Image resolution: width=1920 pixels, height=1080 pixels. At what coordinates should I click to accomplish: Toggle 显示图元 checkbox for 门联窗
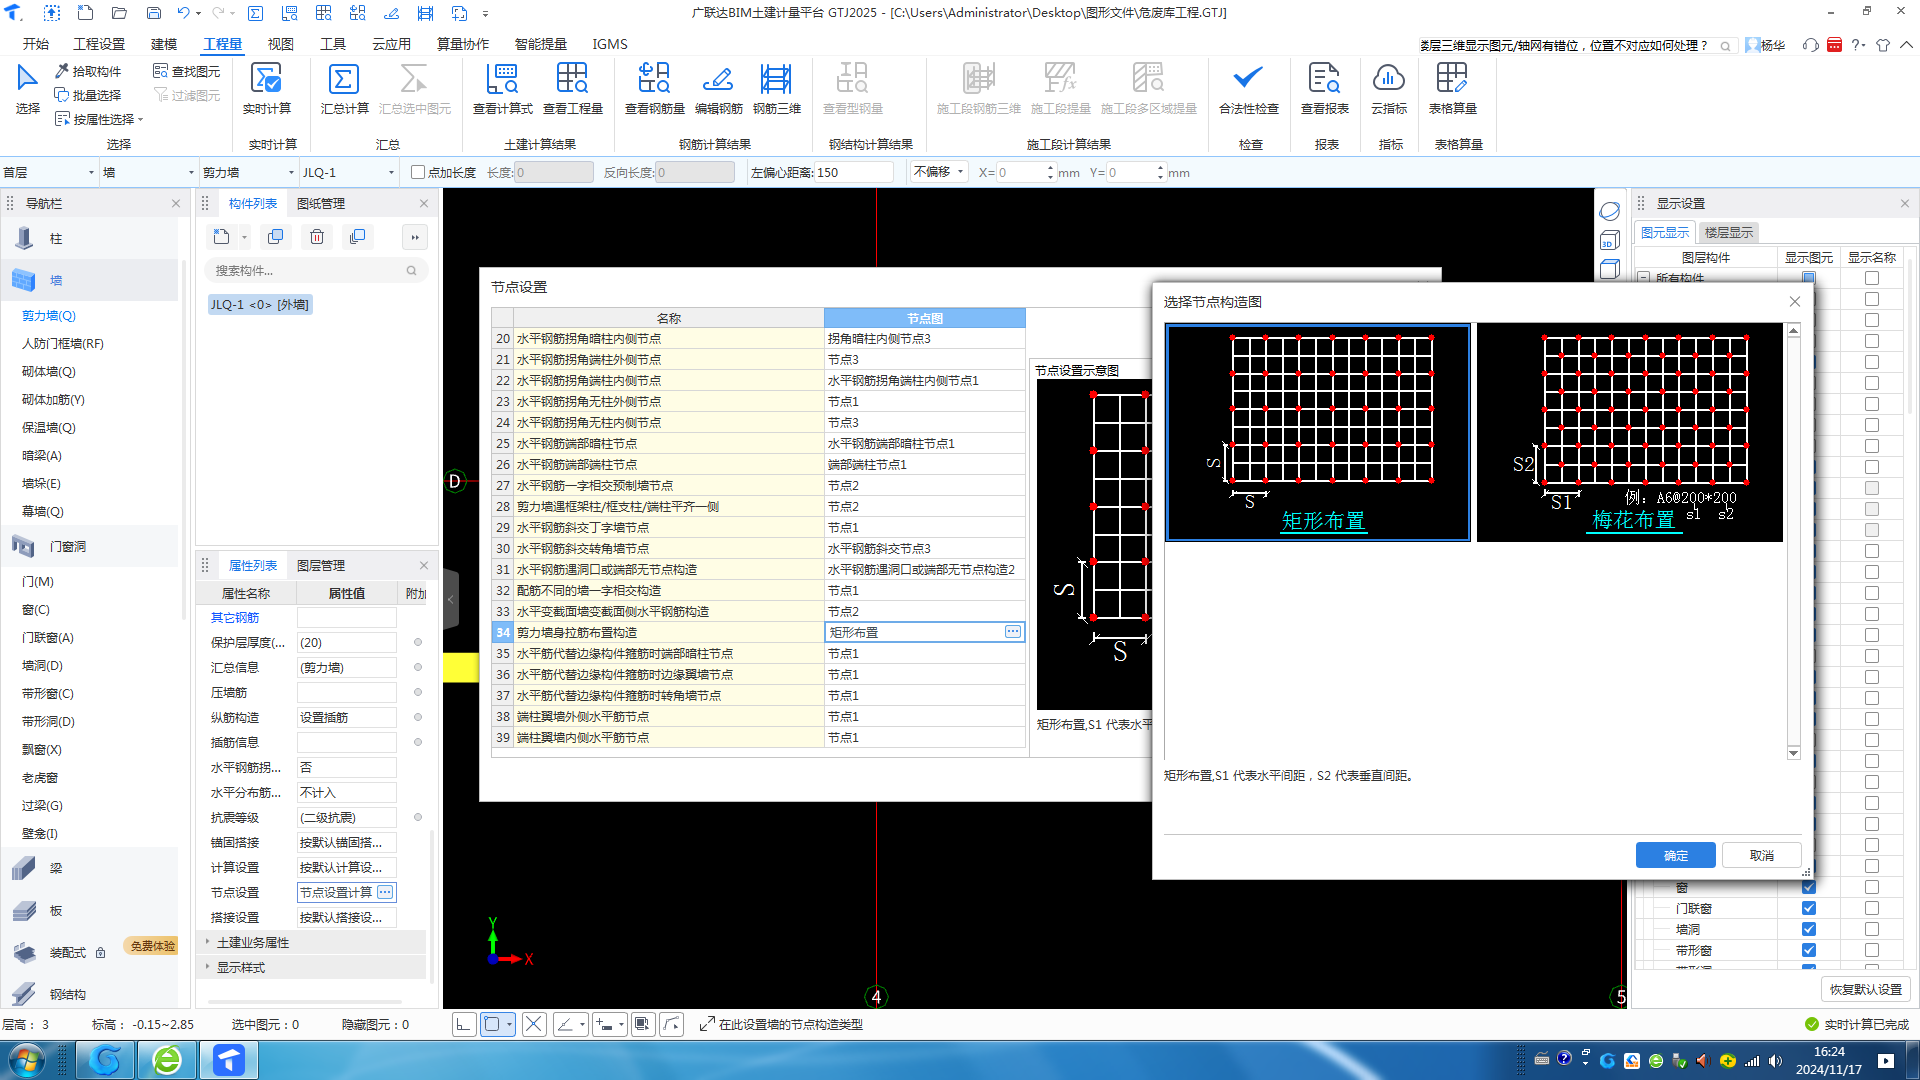pyautogui.click(x=1808, y=908)
